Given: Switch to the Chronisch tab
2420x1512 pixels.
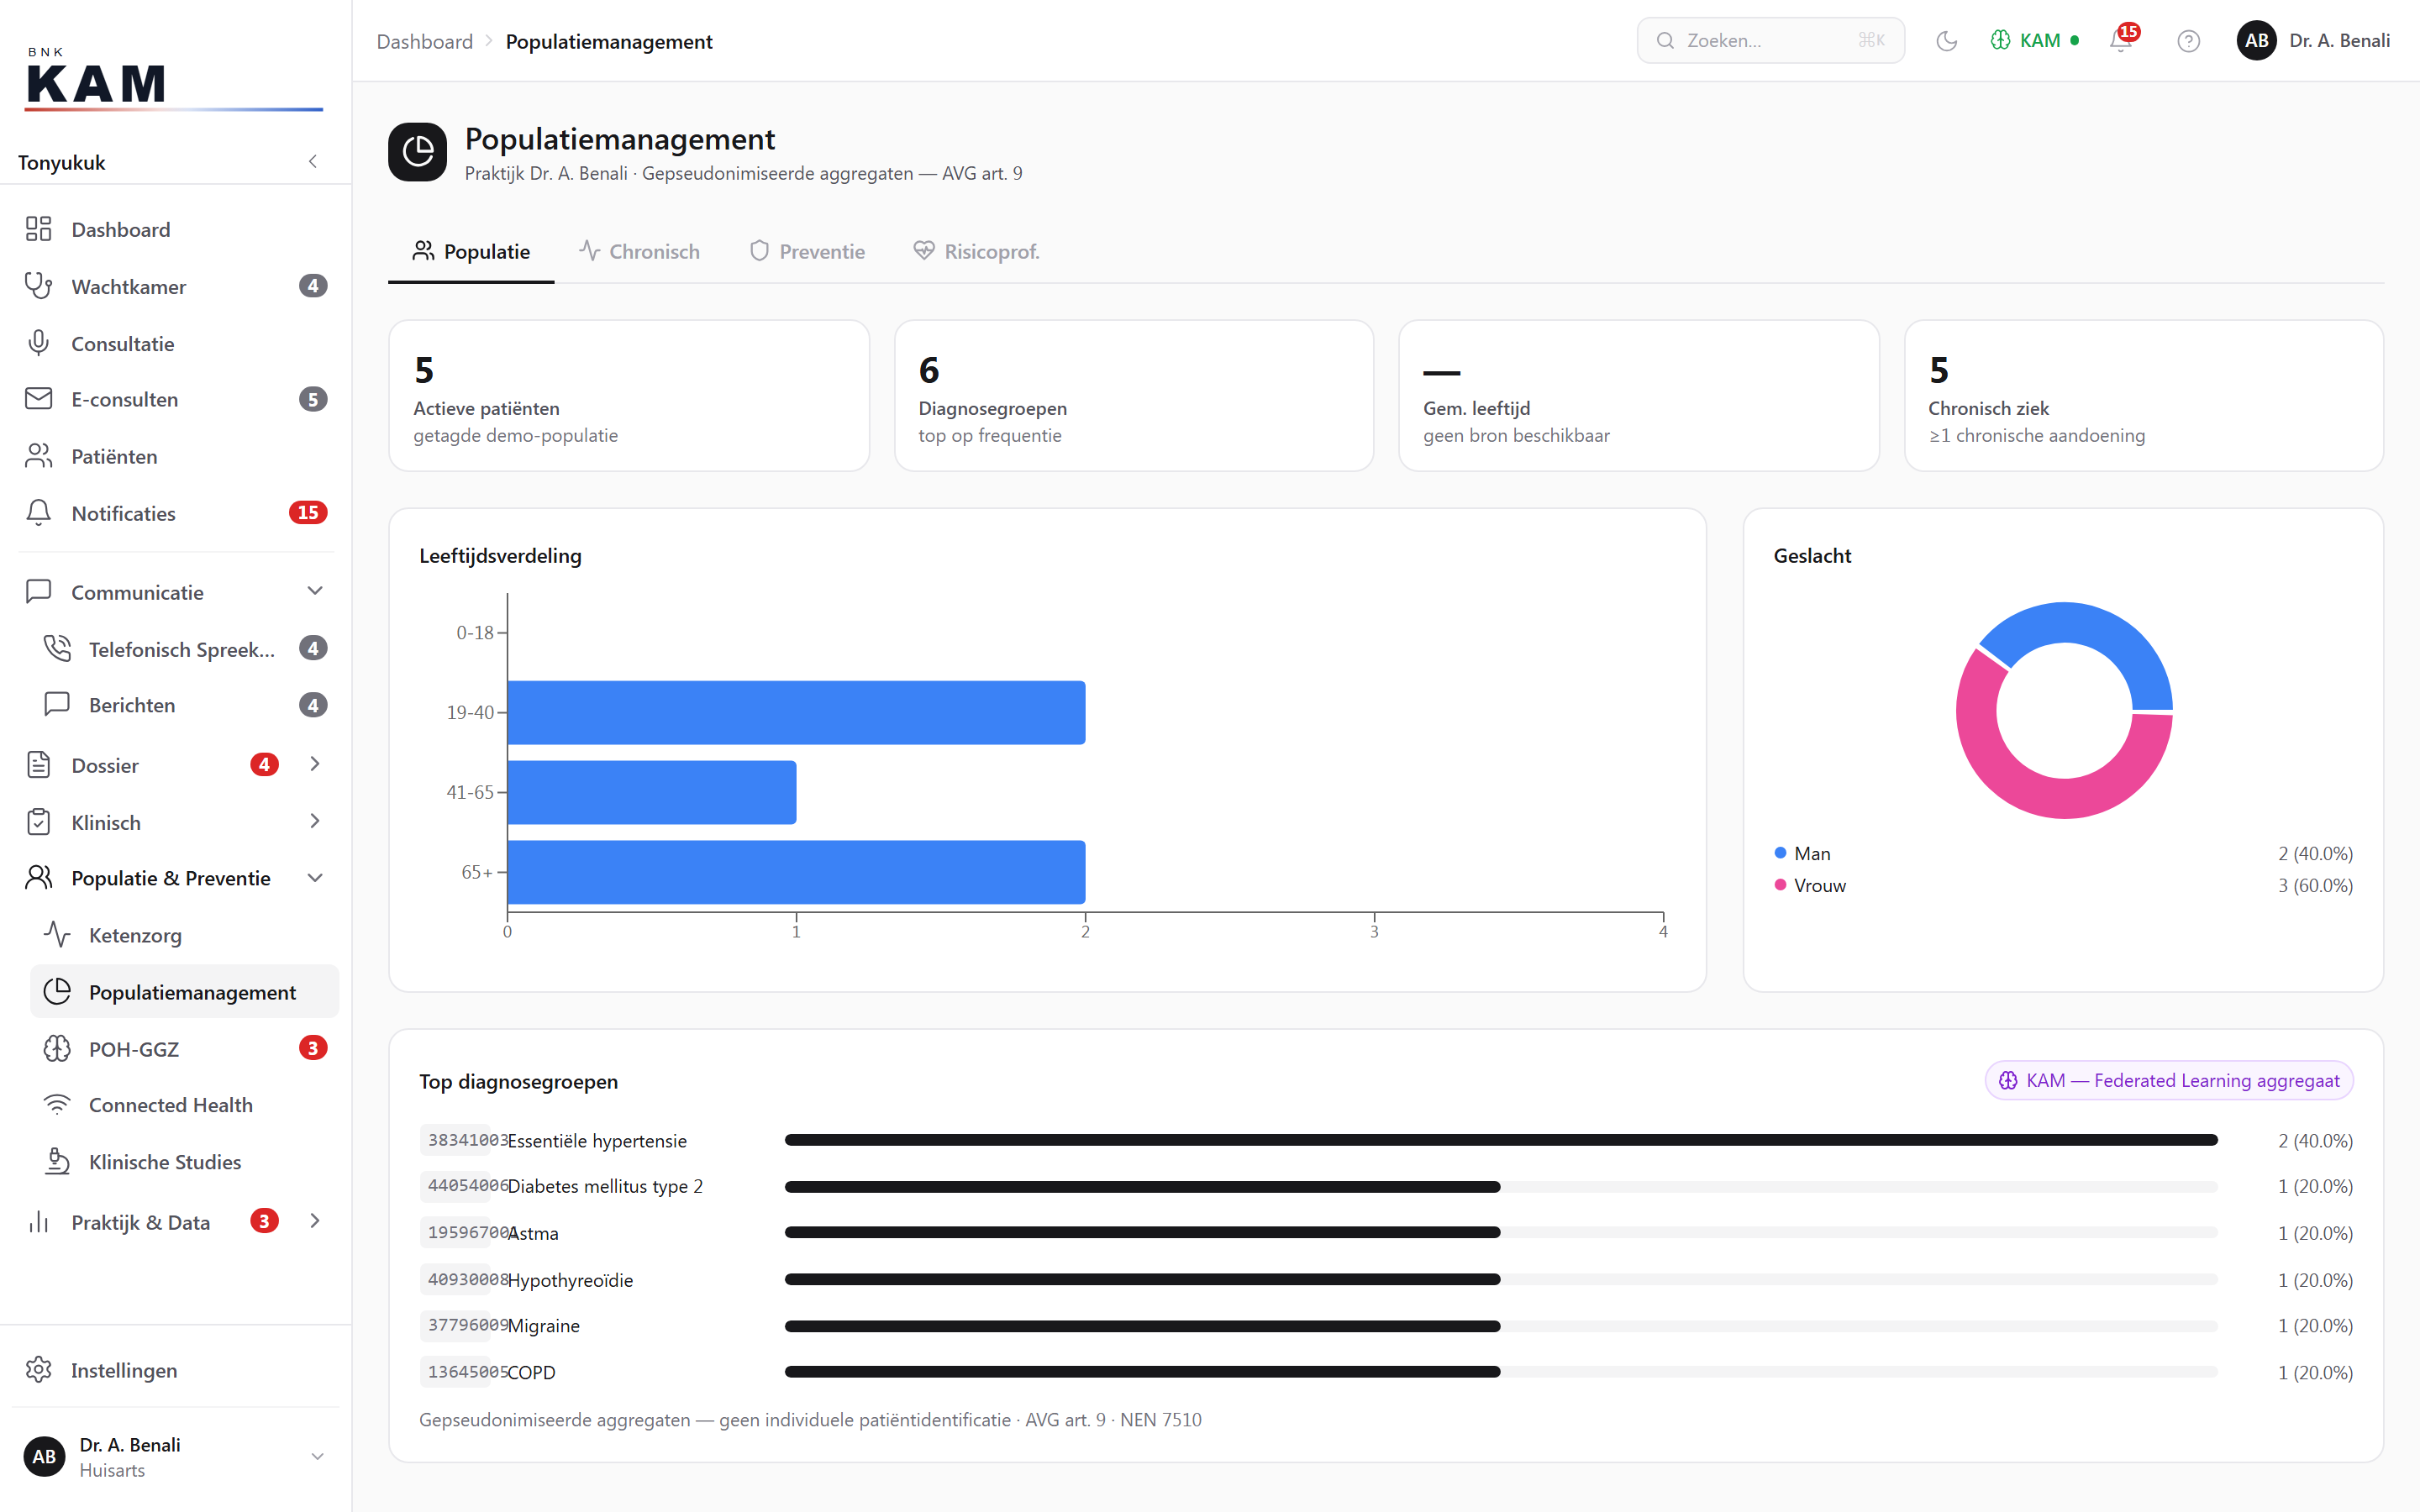Looking at the screenshot, I should 639,252.
